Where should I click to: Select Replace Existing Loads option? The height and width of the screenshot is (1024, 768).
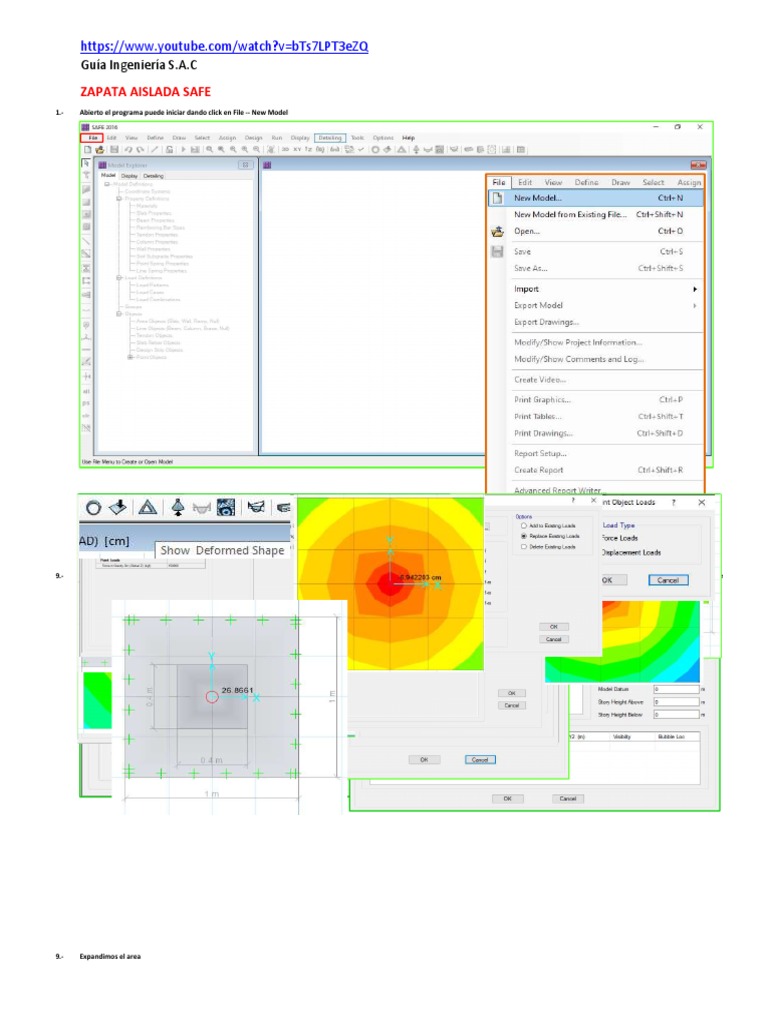[x=524, y=536]
